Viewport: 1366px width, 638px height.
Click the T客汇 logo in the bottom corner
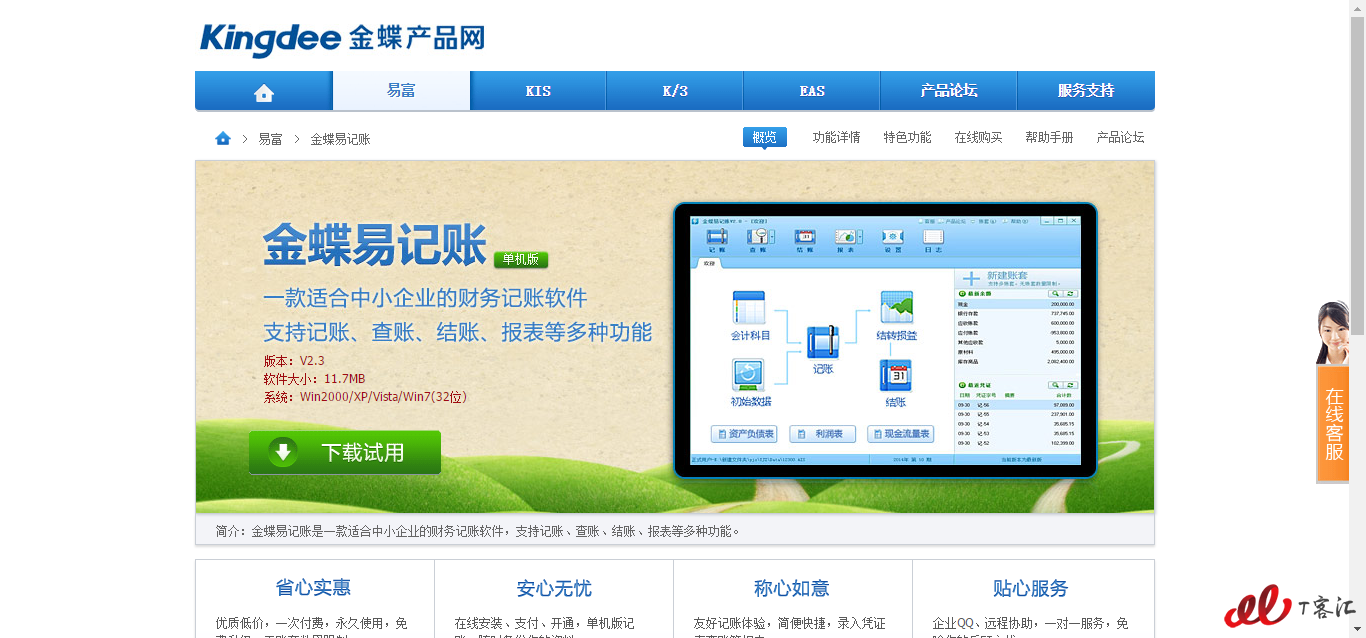[x=1290, y=607]
